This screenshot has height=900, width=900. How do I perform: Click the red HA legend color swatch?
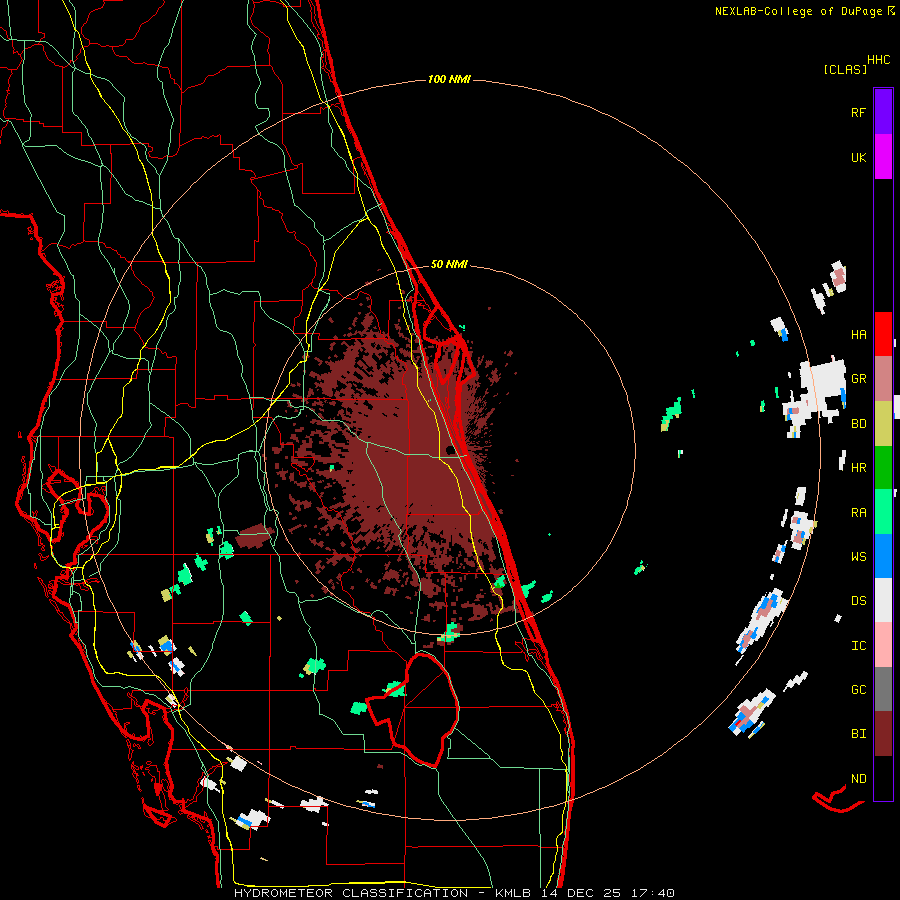tap(883, 334)
